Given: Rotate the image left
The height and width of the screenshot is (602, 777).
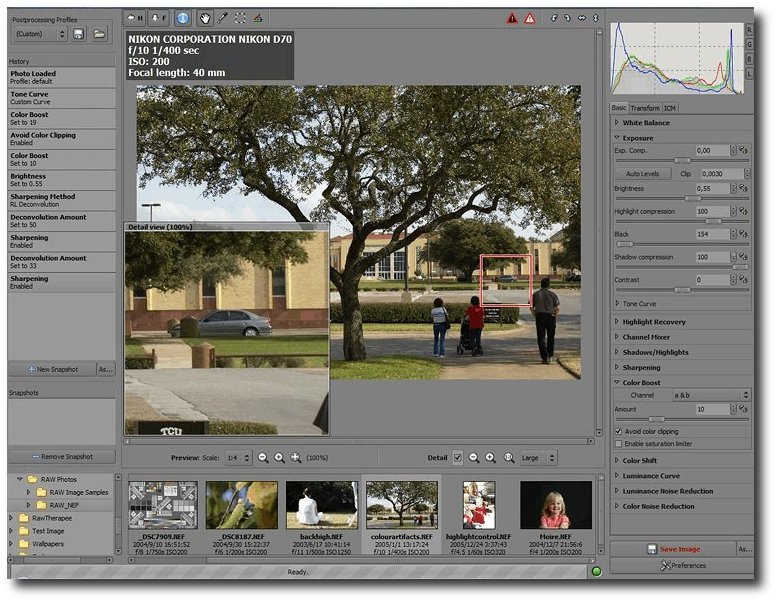Looking at the screenshot, I should 554,18.
